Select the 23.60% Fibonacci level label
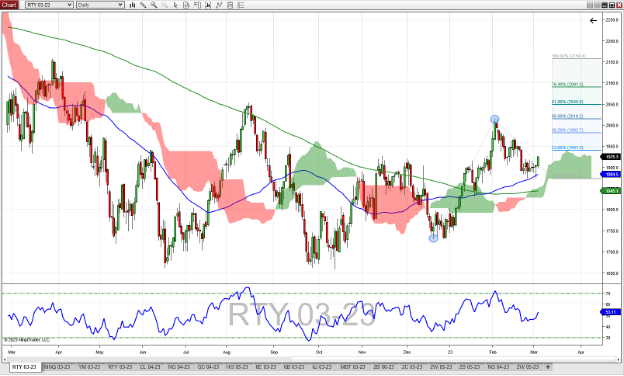This screenshot has width=624, height=376. pos(567,148)
